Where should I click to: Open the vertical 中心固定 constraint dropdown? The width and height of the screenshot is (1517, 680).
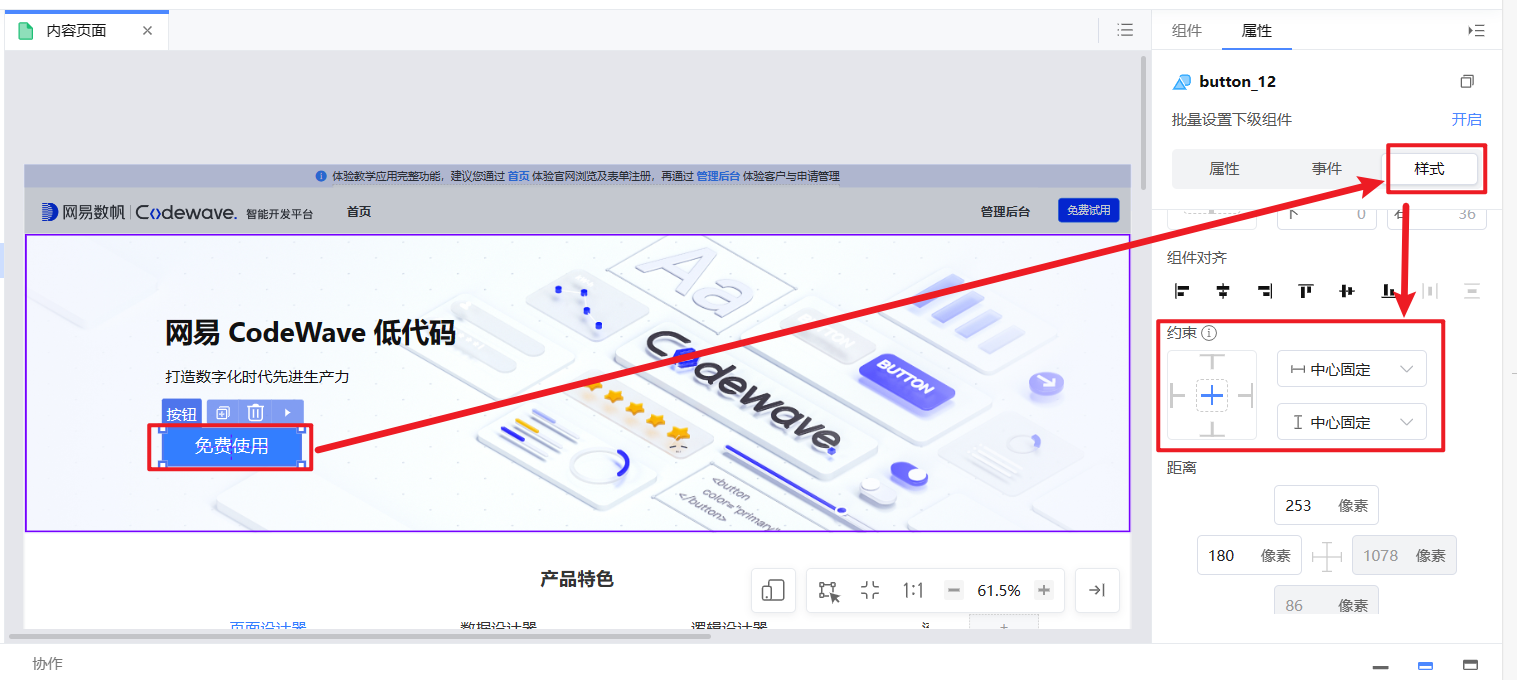tap(1352, 421)
